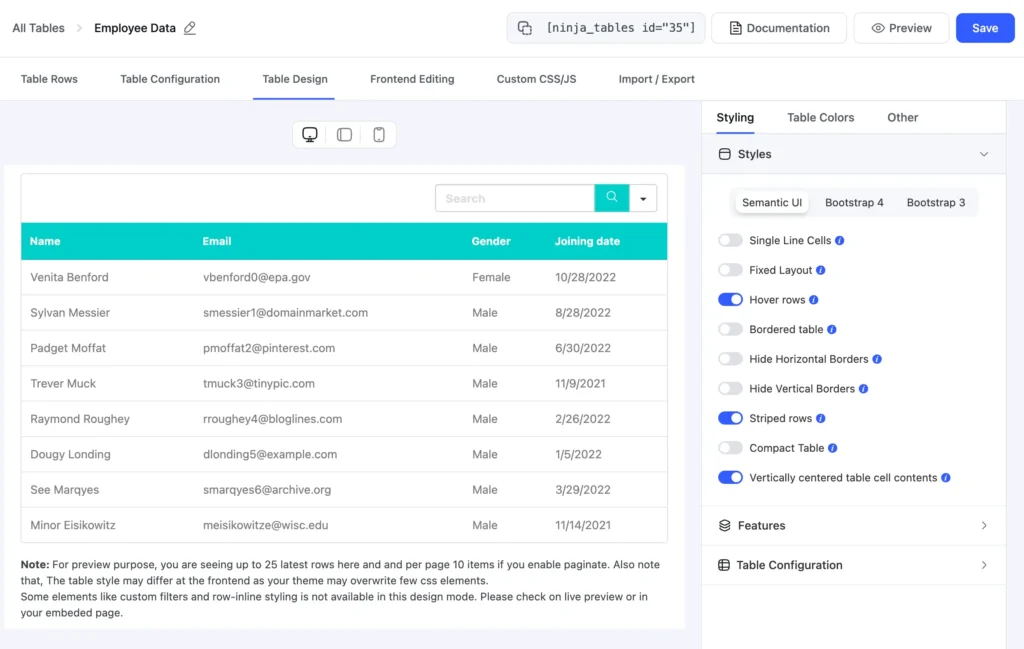Select the Styling sidebar tab
Image resolution: width=1024 pixels, height=649 pixels.
735,118
